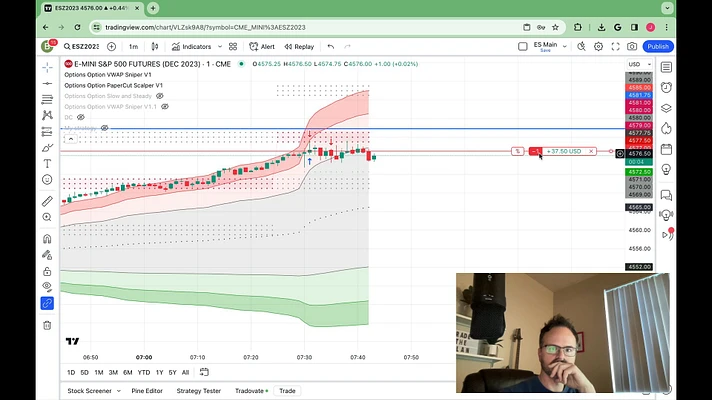Open the 1m interval dropdown

(x=133, y=47)
